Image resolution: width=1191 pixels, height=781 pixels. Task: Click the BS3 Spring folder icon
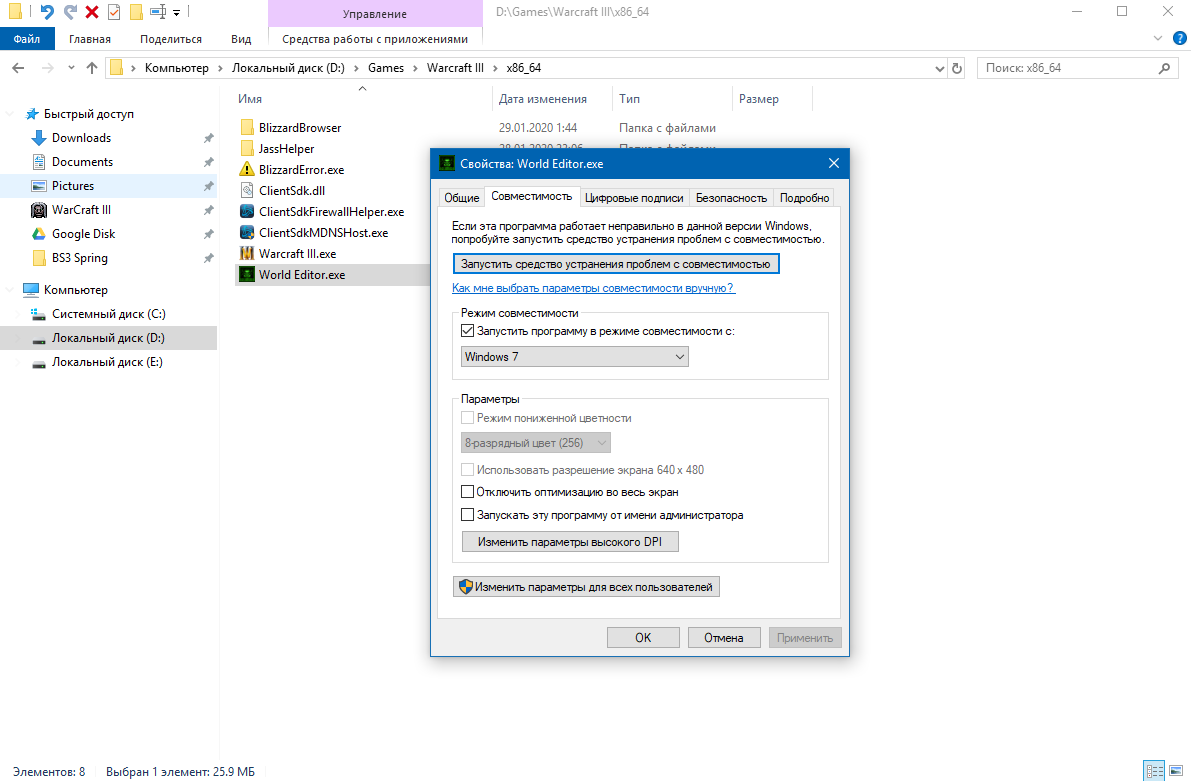coord(39,258)
